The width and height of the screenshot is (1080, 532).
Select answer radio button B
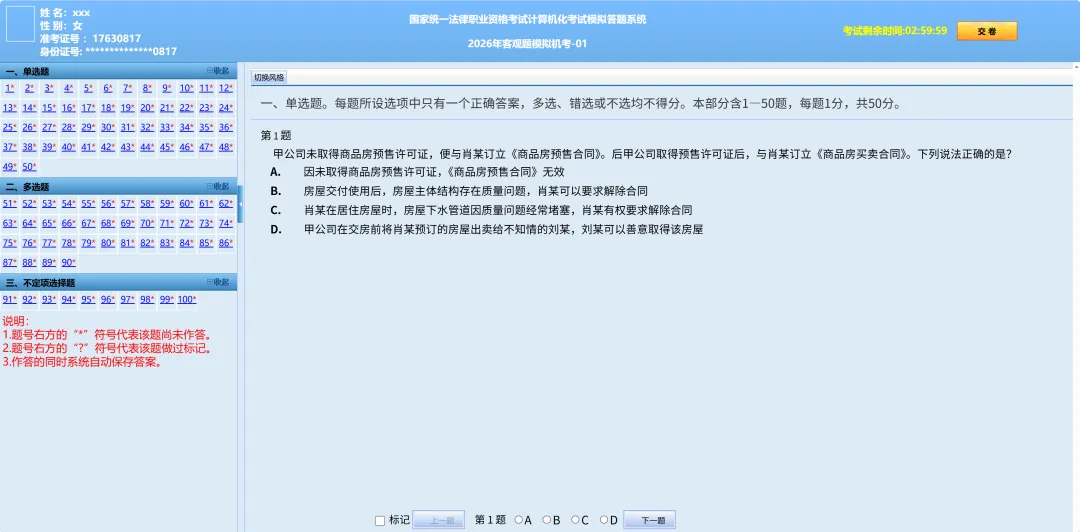pyautogui.click(x=547, y=520)
